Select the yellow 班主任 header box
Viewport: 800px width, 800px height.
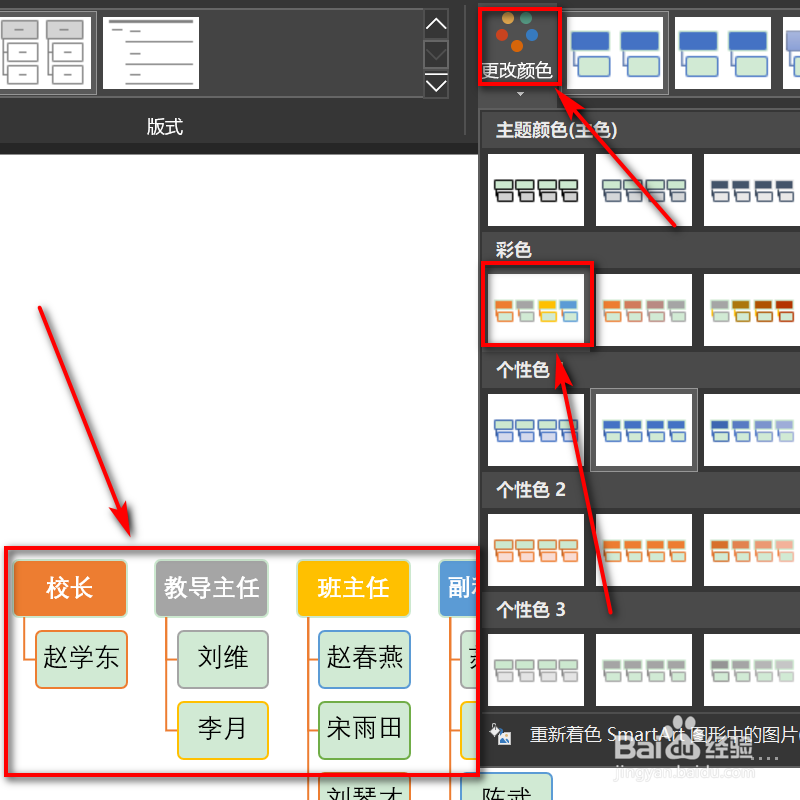[354, 588]
